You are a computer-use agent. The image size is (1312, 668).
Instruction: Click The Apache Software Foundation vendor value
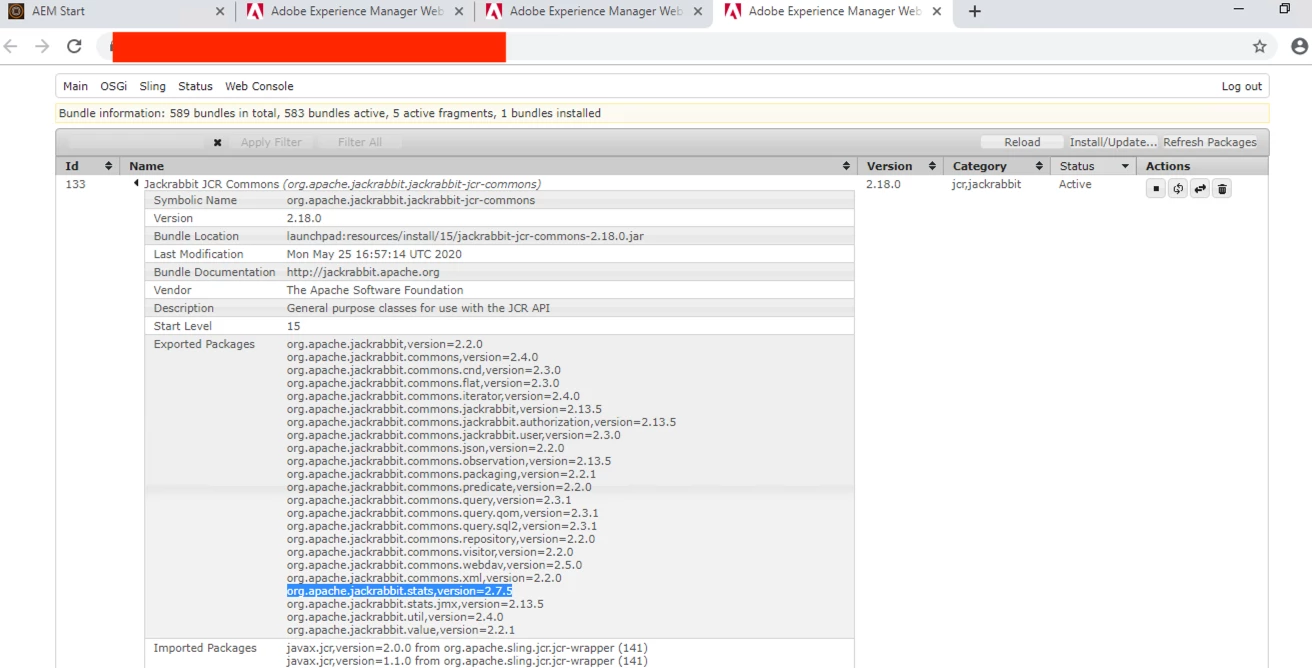375,290
